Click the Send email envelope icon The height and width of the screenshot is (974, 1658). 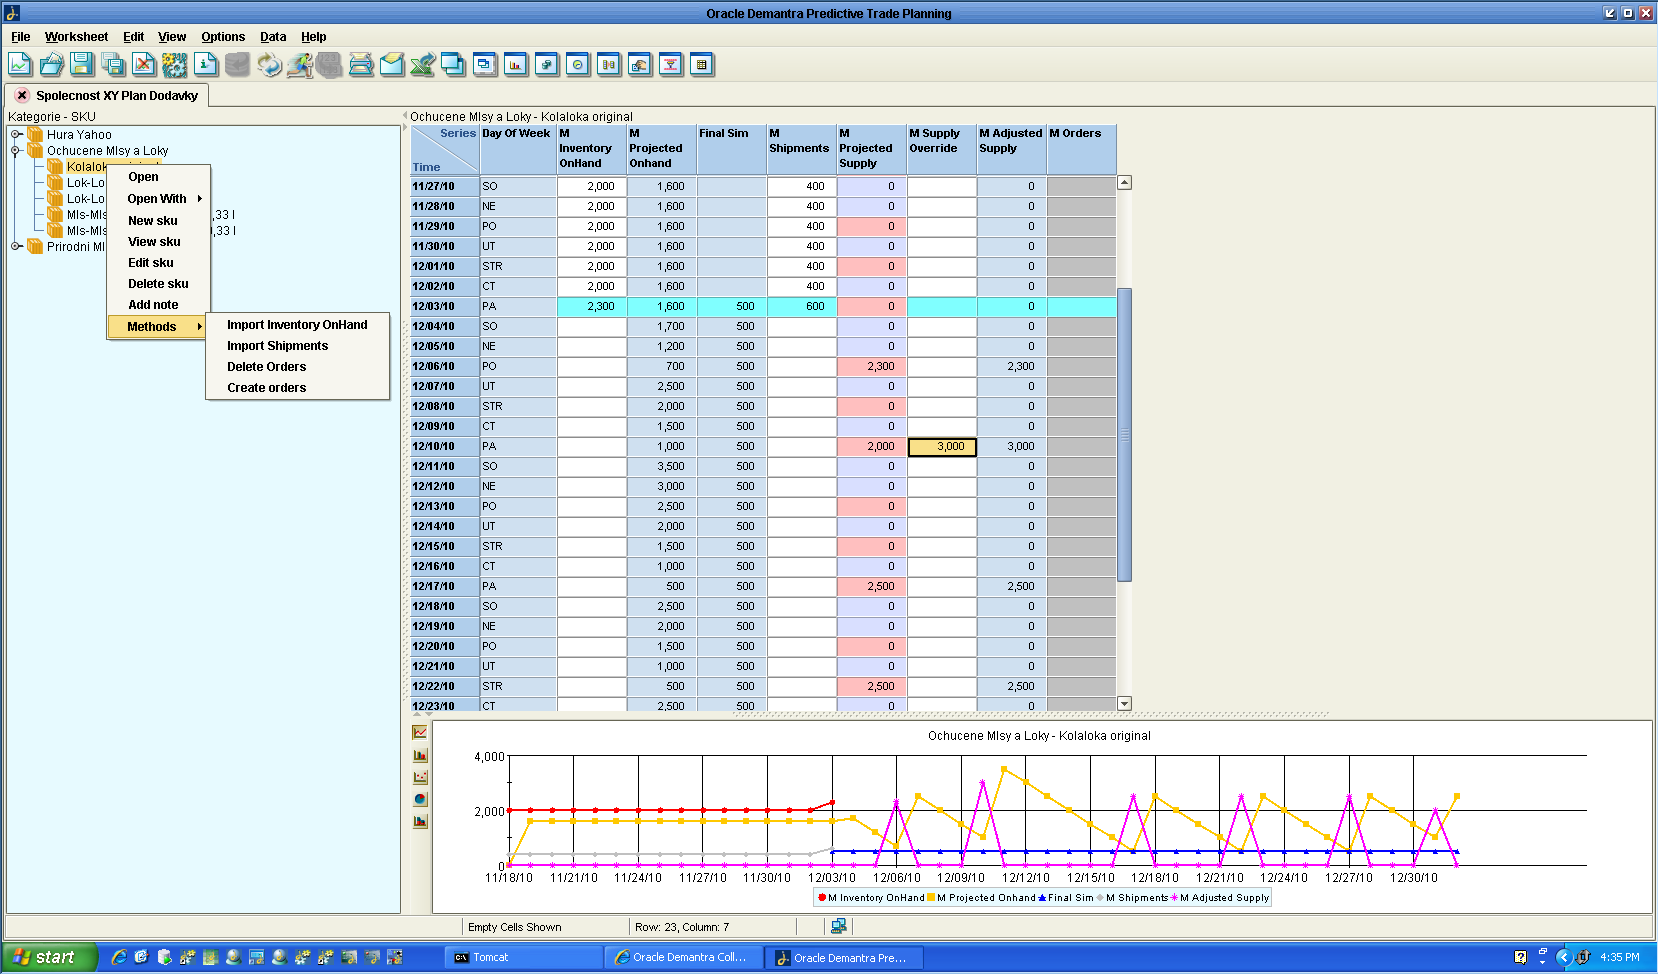(x=392, y=65)
